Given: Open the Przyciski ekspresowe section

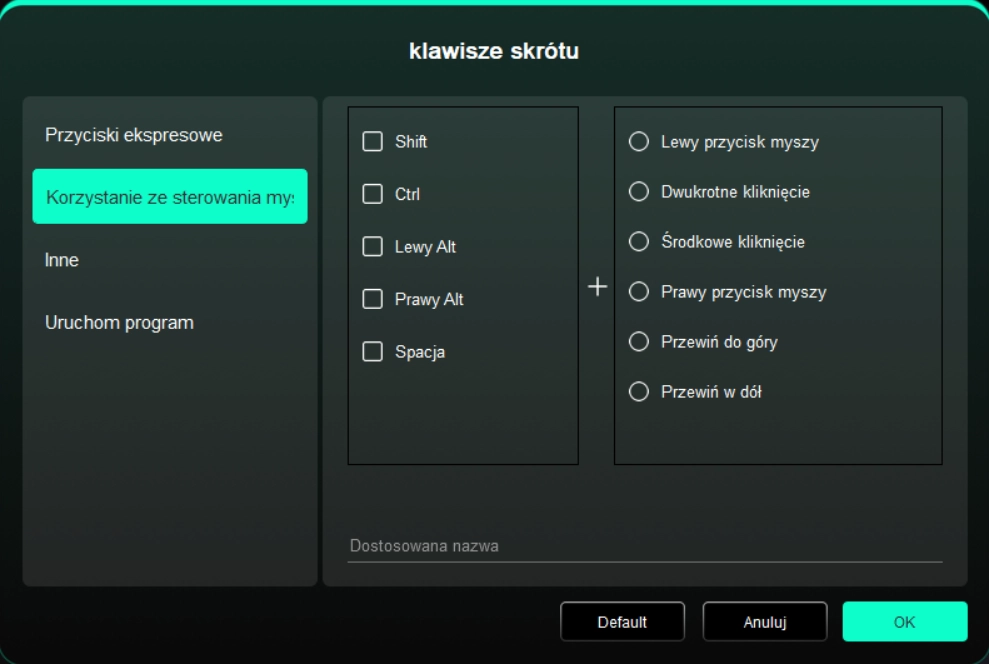Looking at the screenshot, I should tap(133, 135).
